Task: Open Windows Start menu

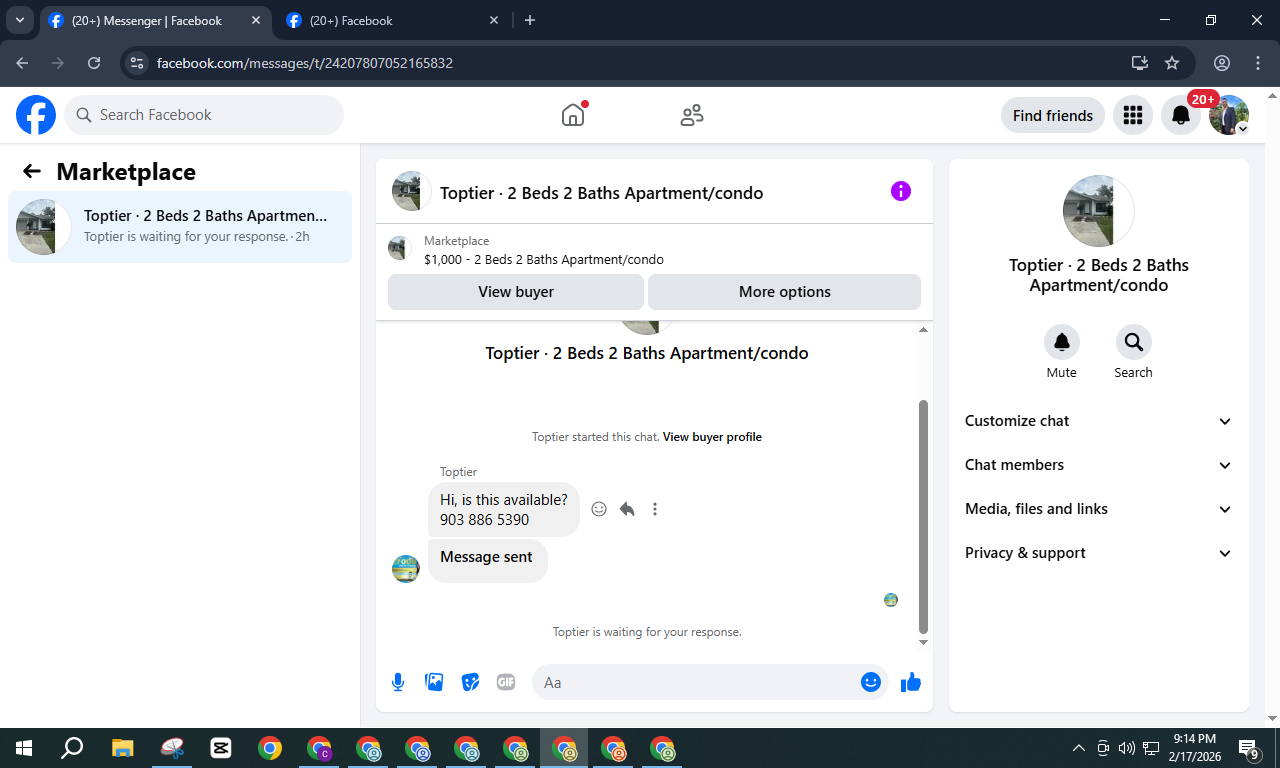Action: (x=24, y=748)
